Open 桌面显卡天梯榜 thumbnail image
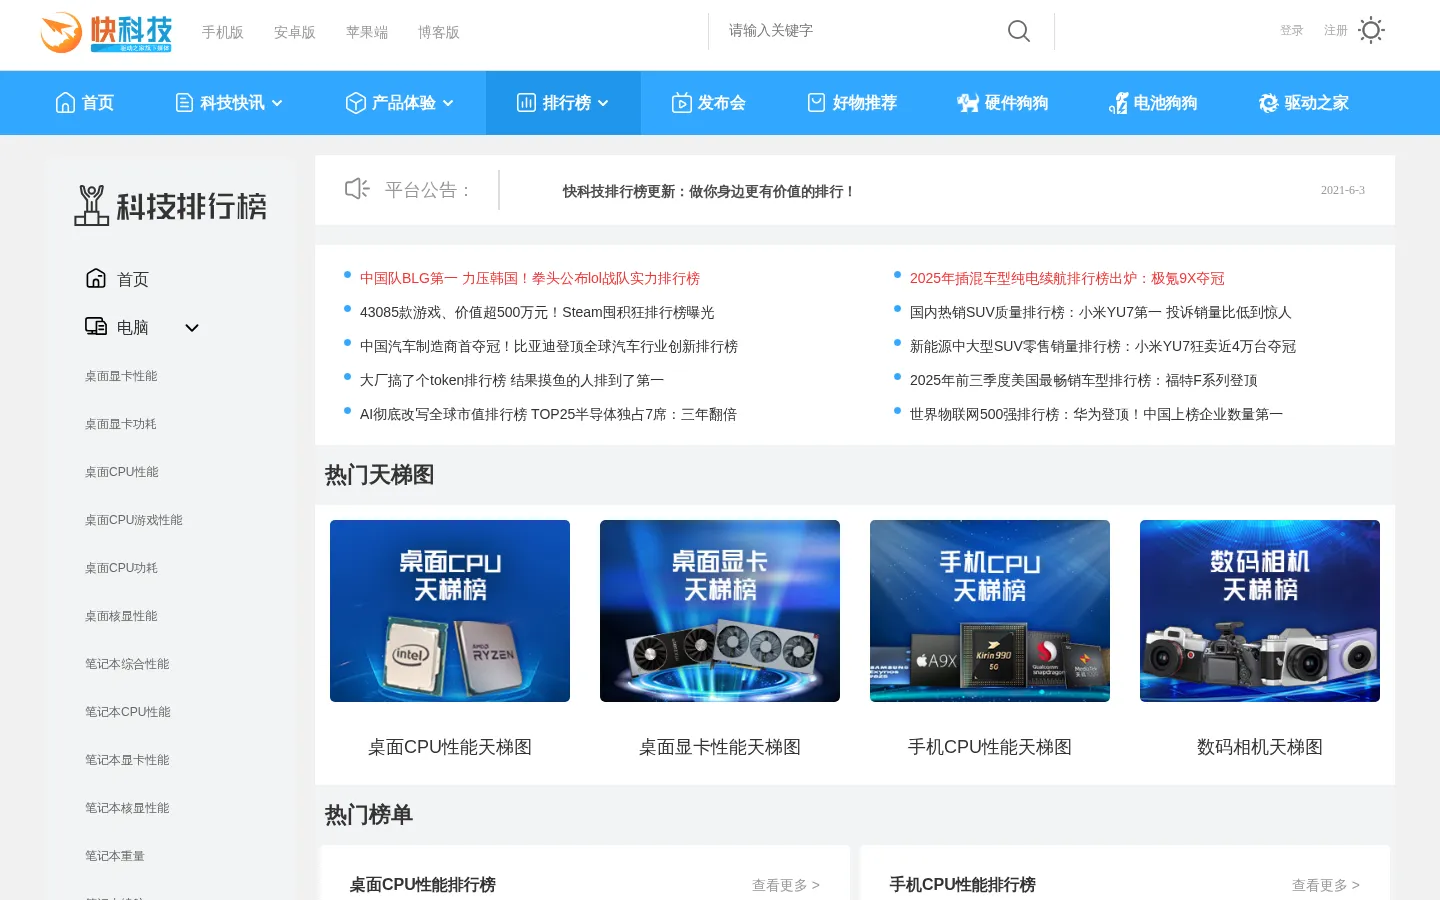The height and width of the screenshot is (900, 1440). [x=720, y=611]
